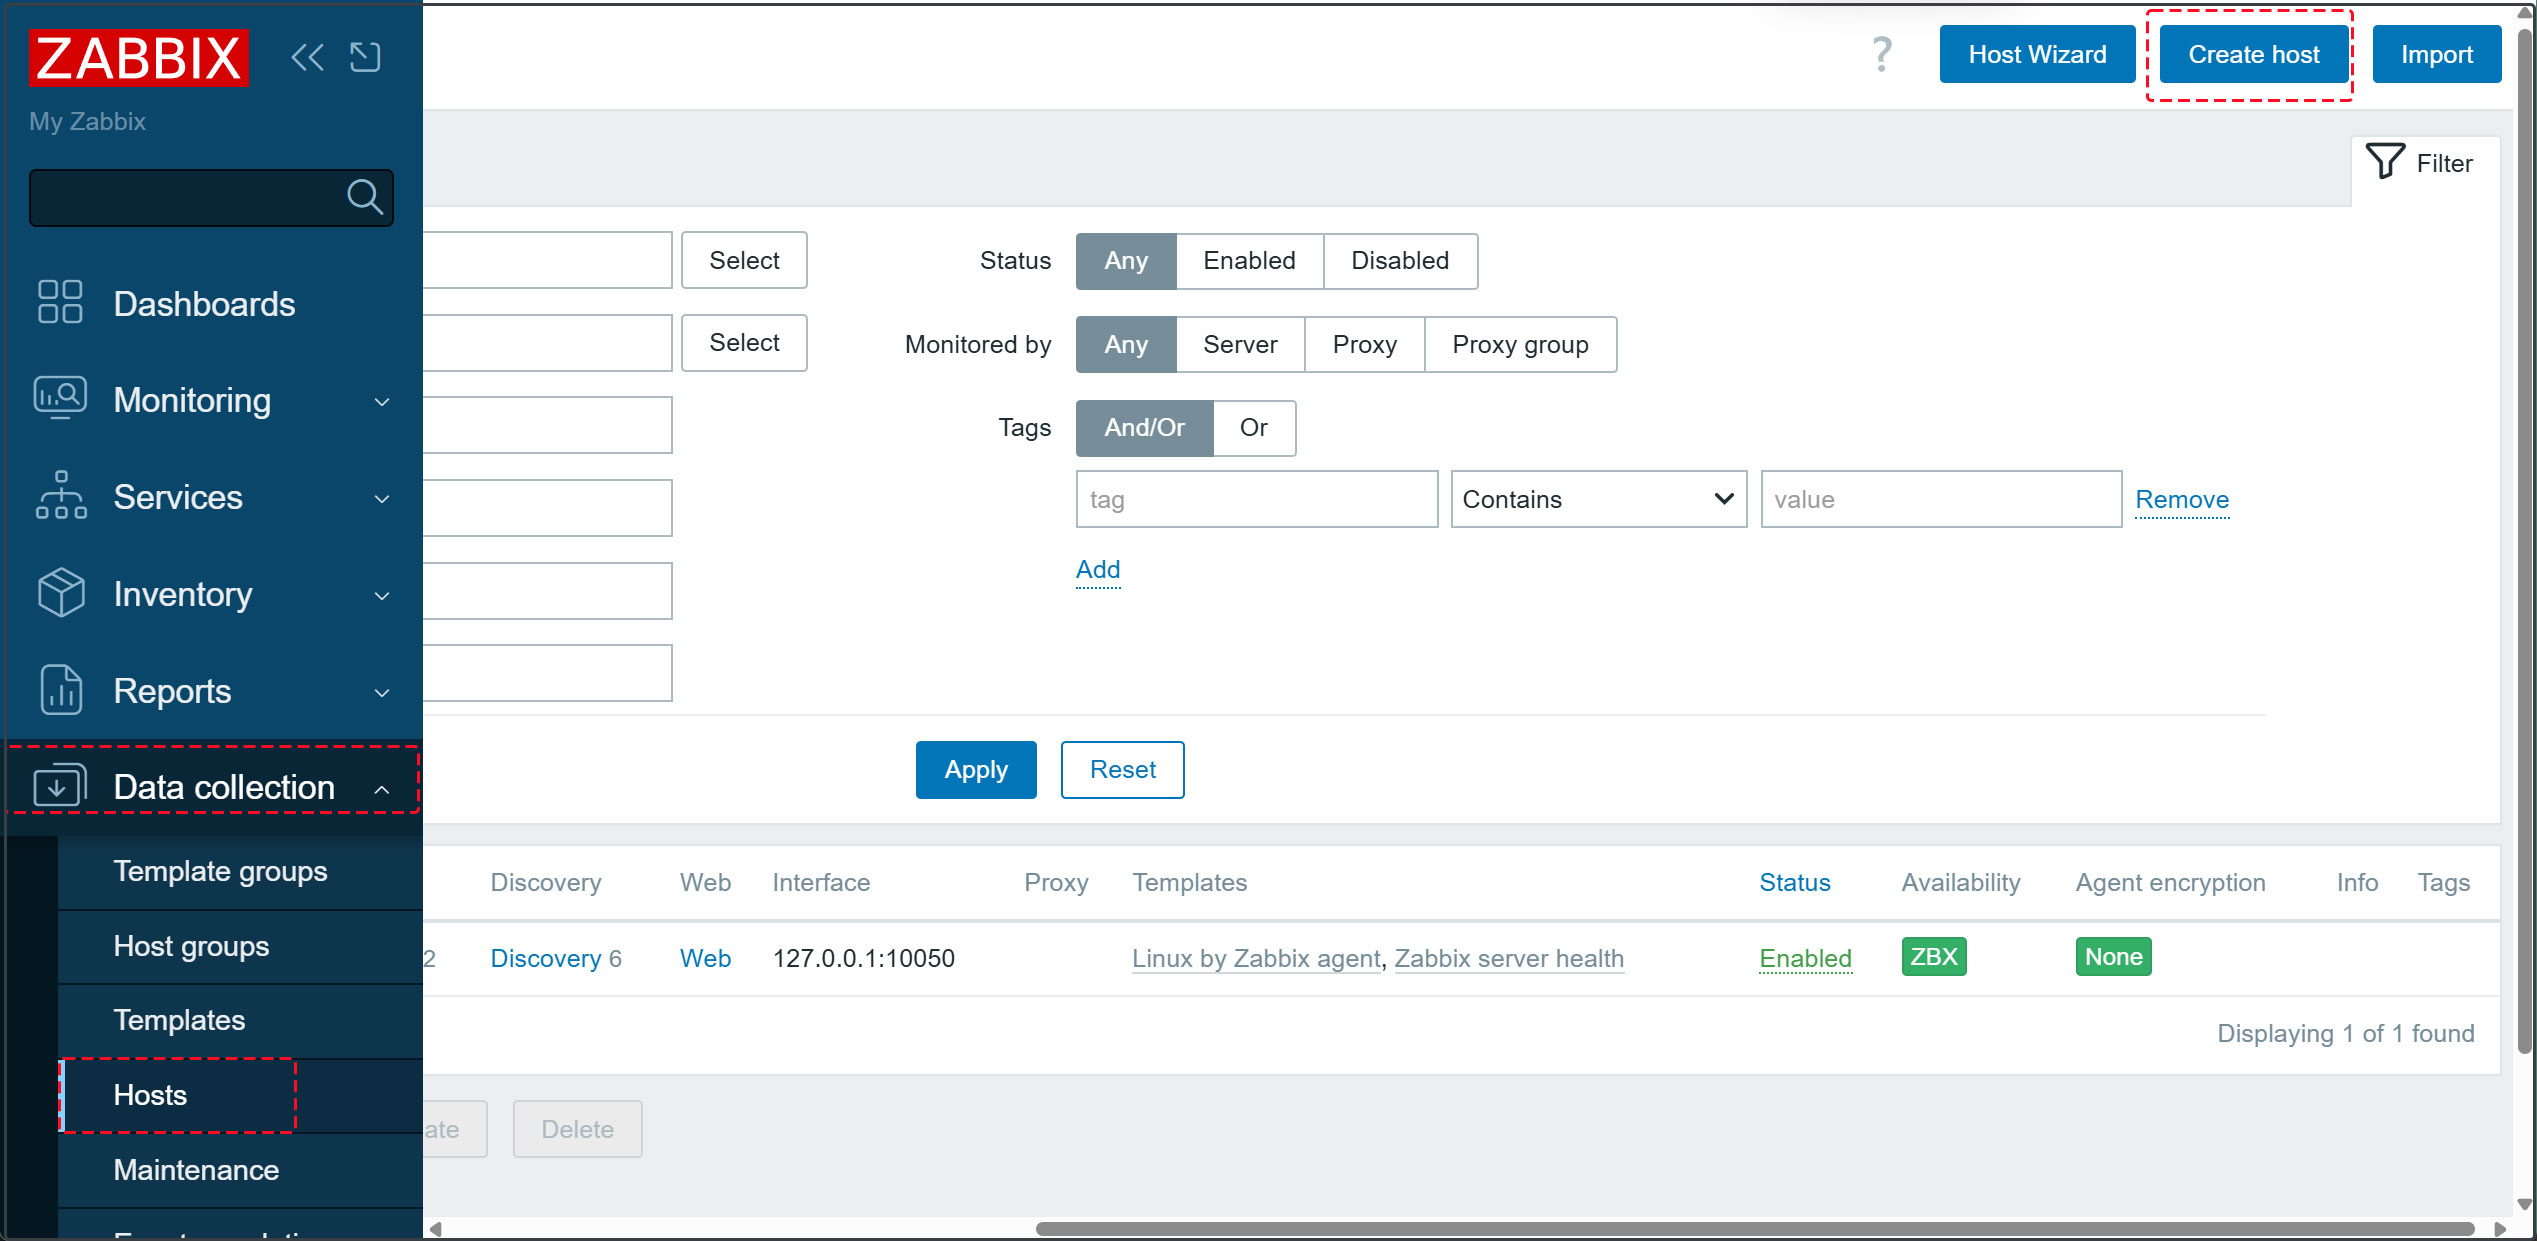
Task: Switch Tags mode to Or
Action: 1253,428
